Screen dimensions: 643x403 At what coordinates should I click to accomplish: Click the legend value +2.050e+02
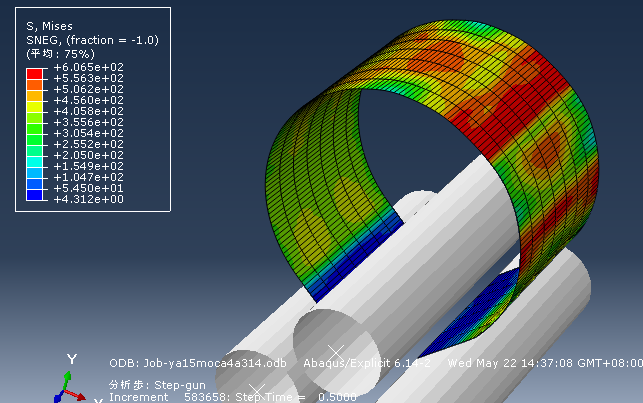(89, 155)
